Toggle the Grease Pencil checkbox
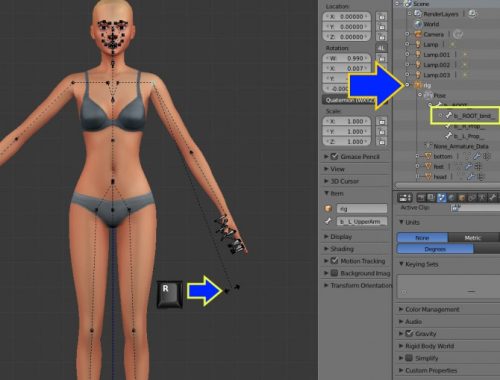 (x=334, y=156)
